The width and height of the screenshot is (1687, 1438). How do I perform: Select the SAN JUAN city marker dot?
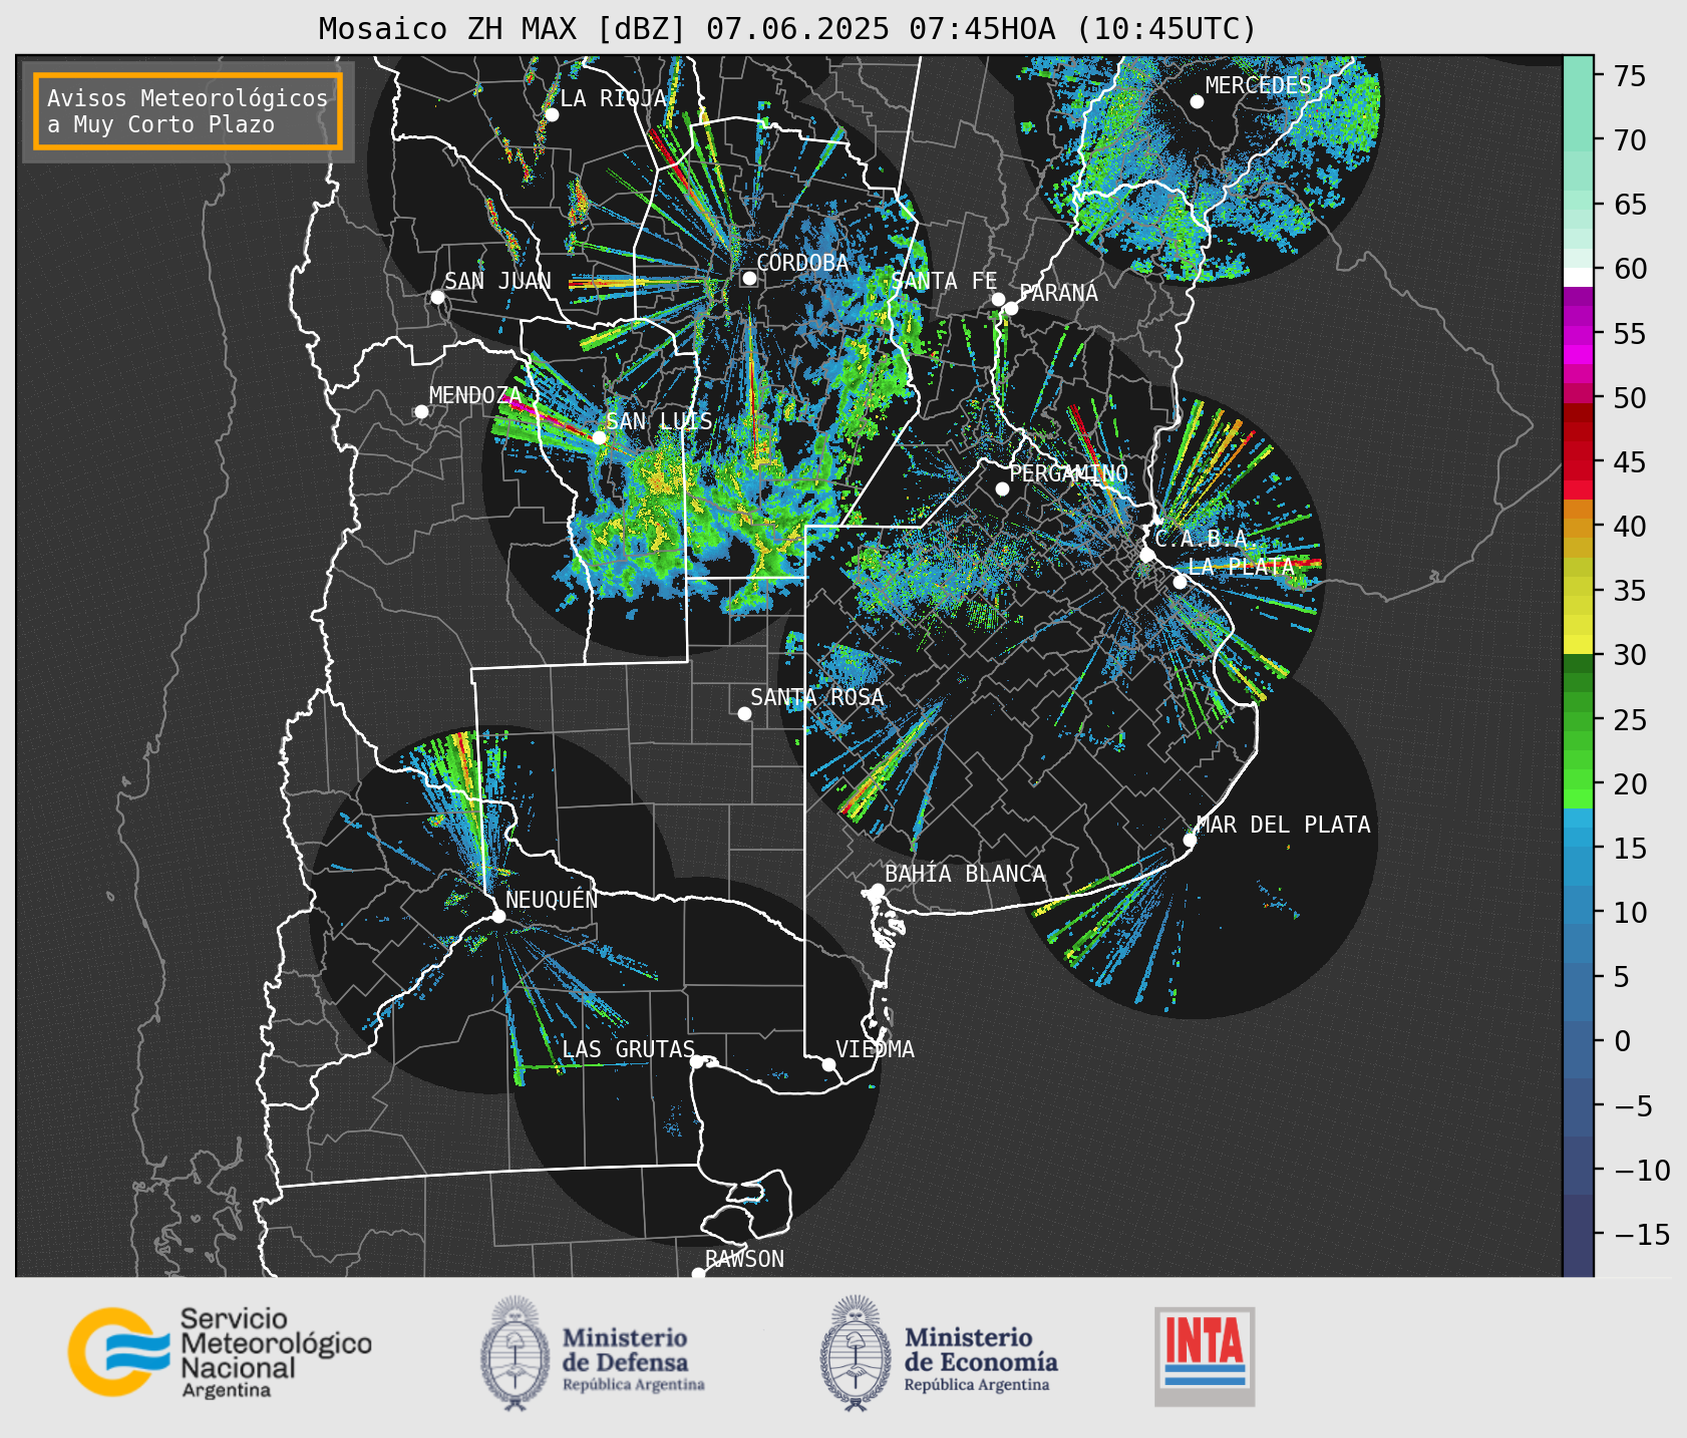point(437,297)
